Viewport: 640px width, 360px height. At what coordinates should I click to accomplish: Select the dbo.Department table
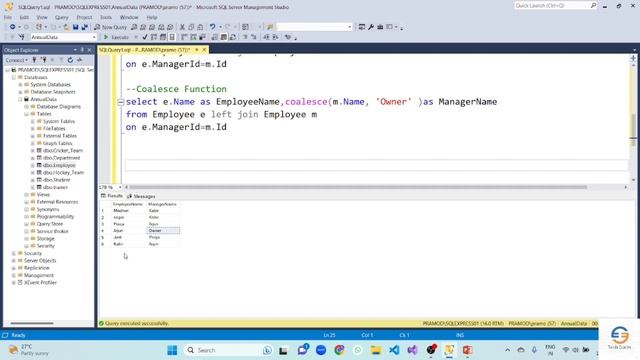pos(62,158)
